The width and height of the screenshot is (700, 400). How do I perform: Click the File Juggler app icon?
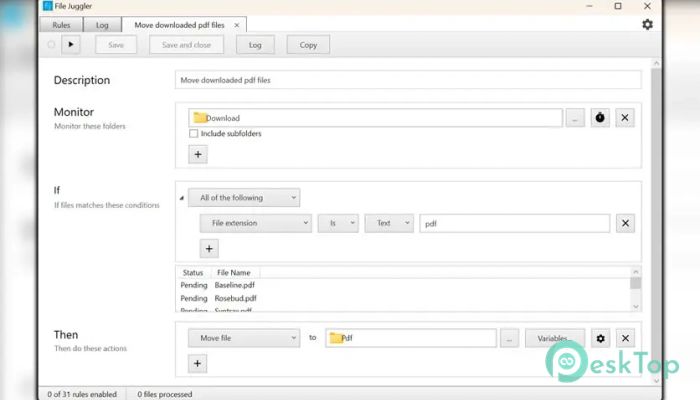(47, 6)
